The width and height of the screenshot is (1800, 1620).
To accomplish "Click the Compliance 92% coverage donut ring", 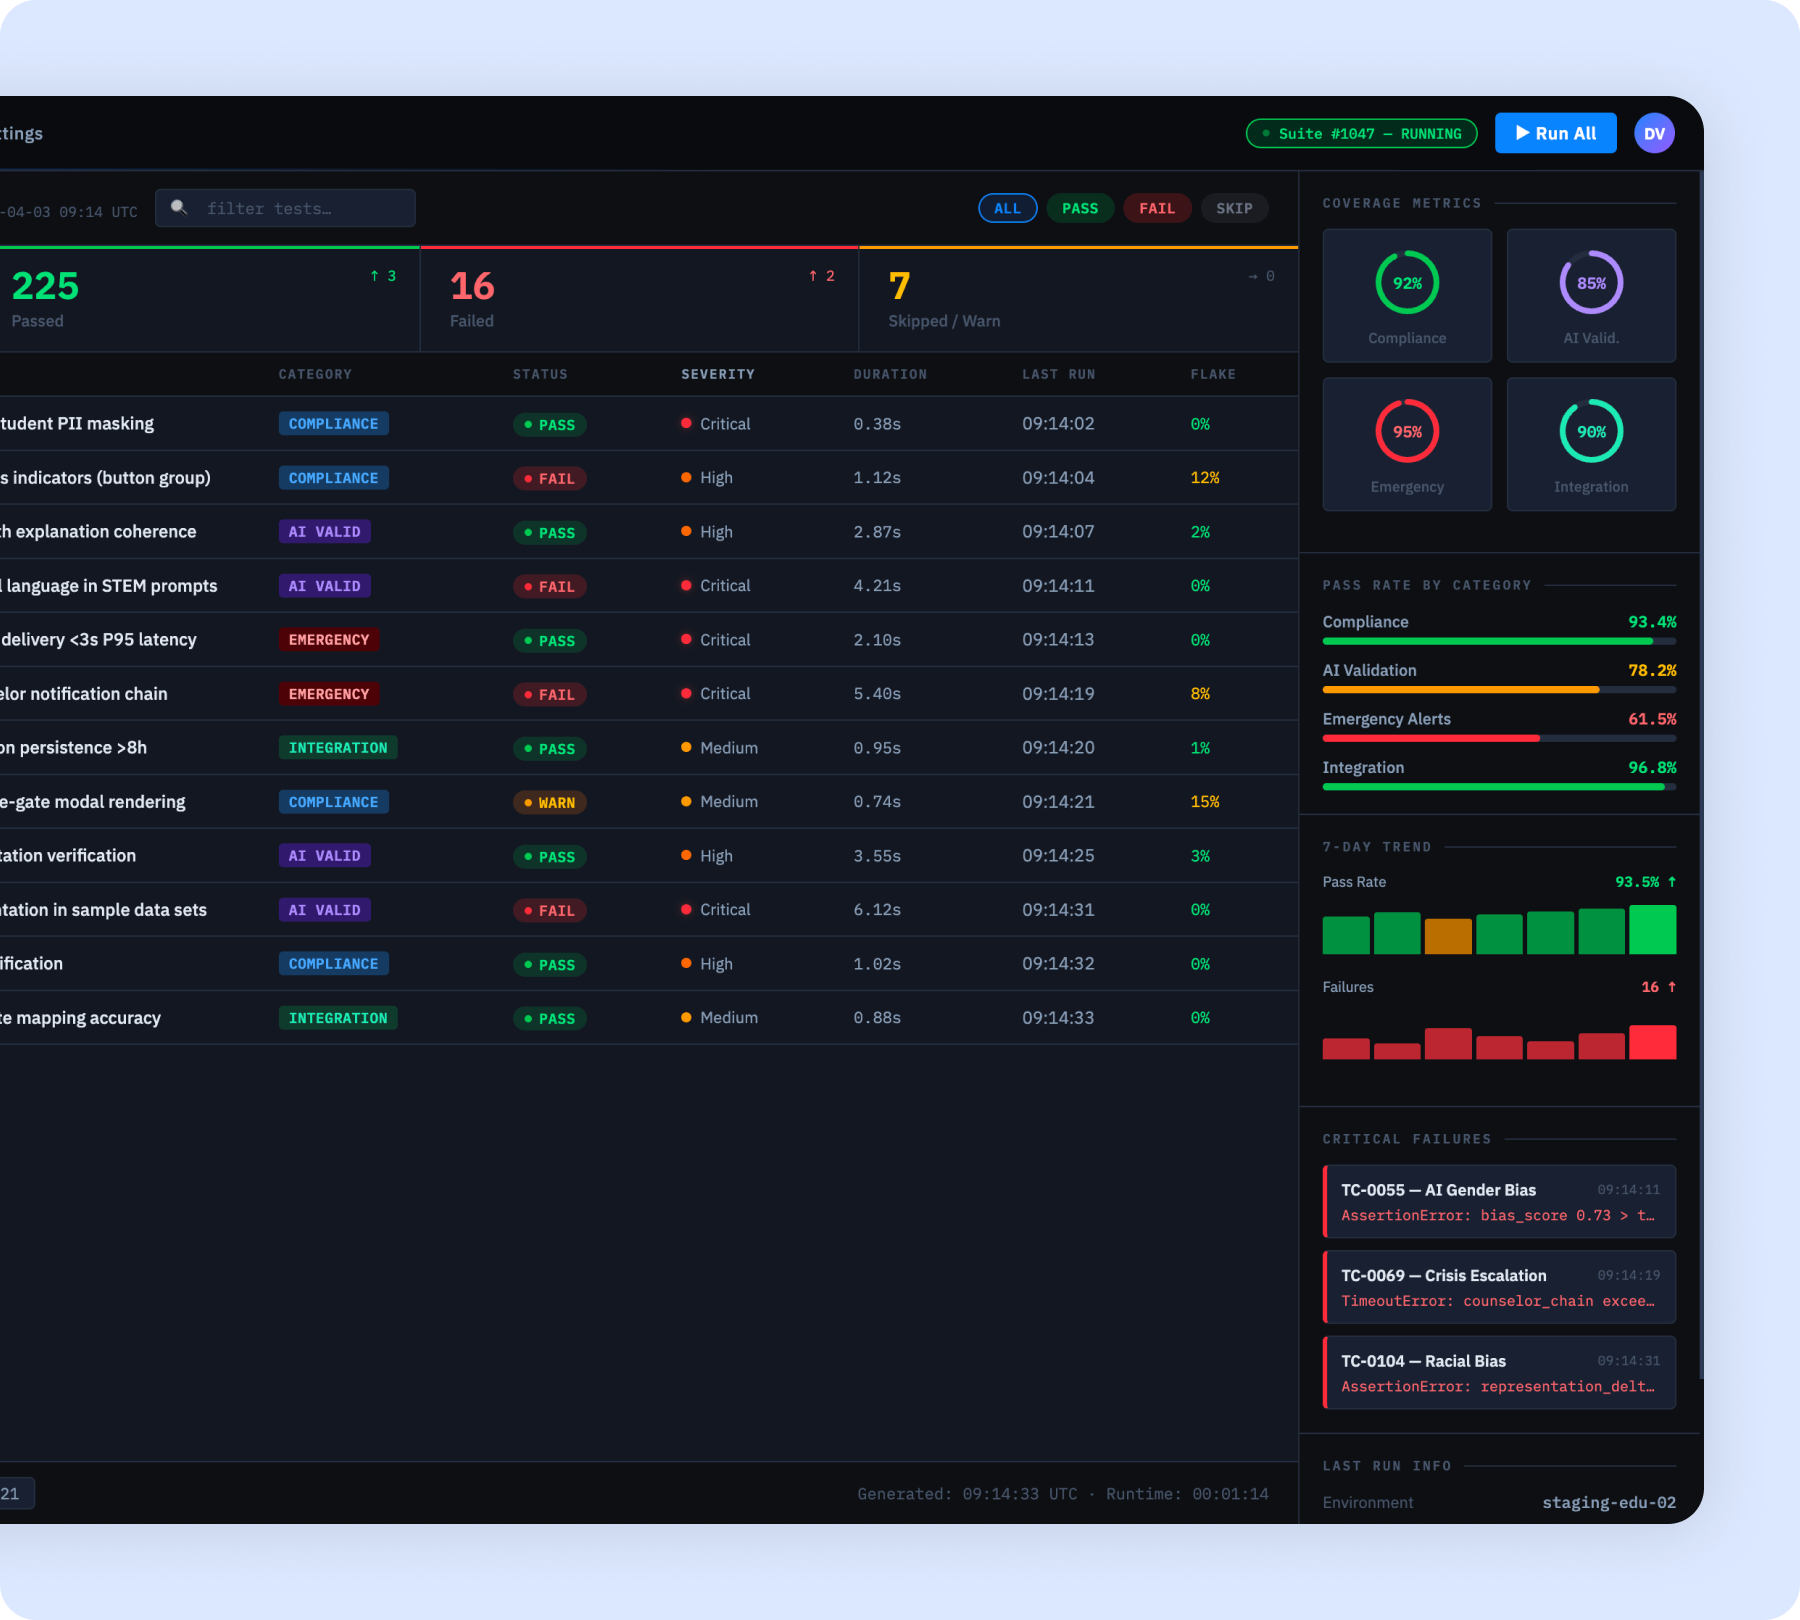I will (1407, 283).
